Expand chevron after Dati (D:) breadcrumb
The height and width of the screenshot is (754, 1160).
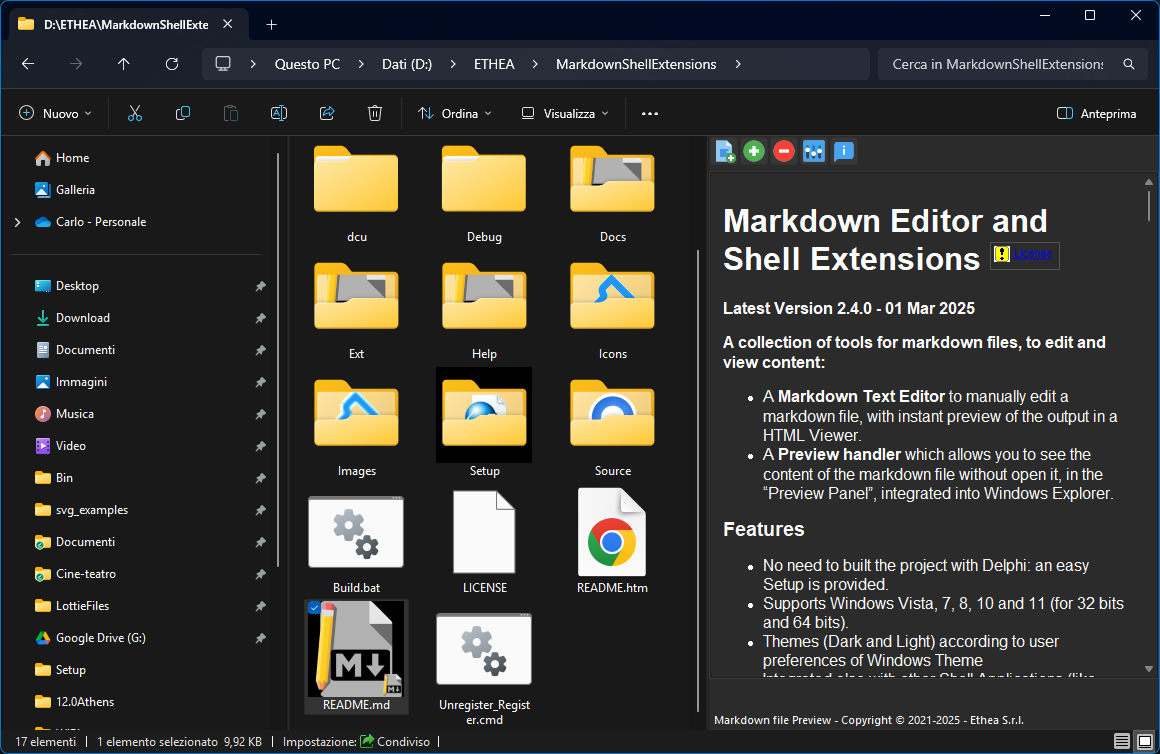[453, 64]
